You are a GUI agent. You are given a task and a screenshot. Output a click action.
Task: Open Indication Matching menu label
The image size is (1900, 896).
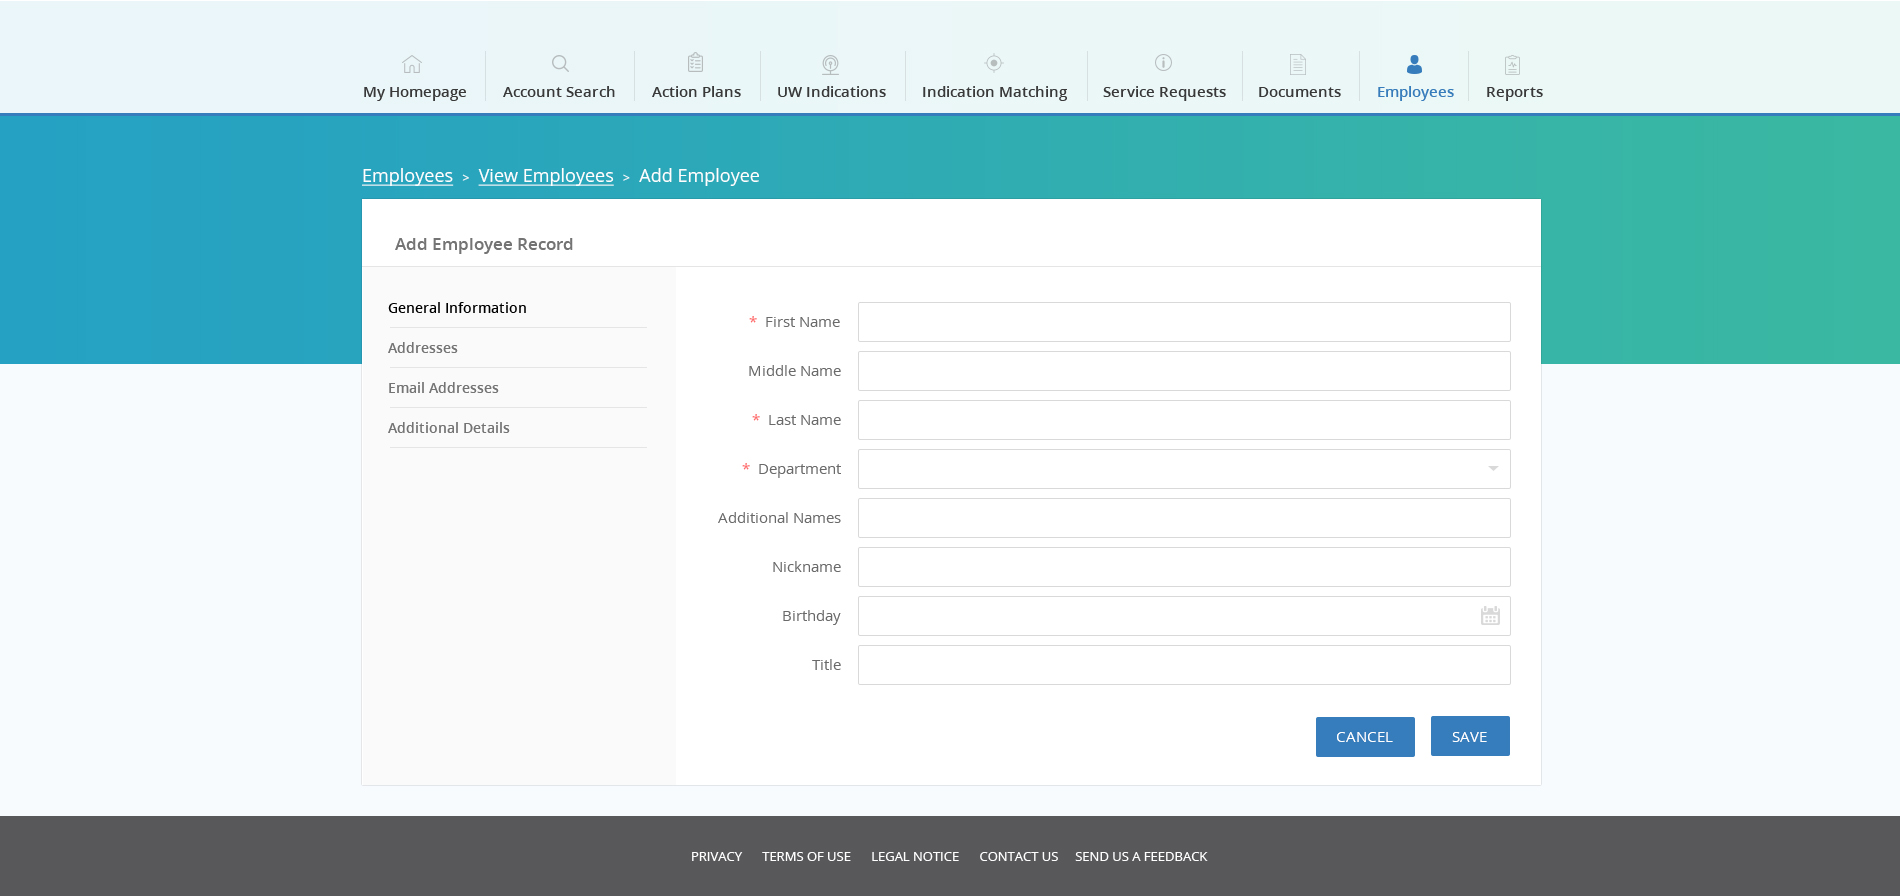point(995,92)
